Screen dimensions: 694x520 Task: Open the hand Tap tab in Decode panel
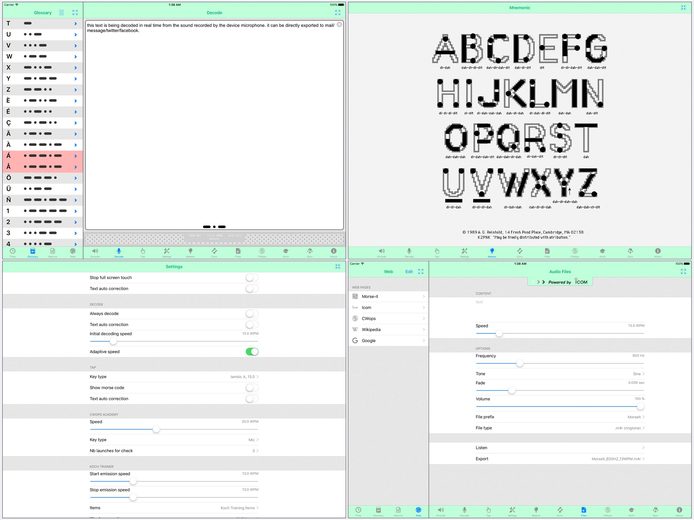(143, 252)
